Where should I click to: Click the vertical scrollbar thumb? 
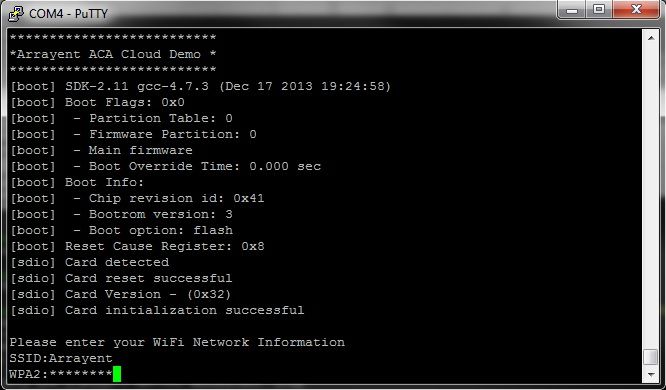pyautogui.click(x=651, y=357)
